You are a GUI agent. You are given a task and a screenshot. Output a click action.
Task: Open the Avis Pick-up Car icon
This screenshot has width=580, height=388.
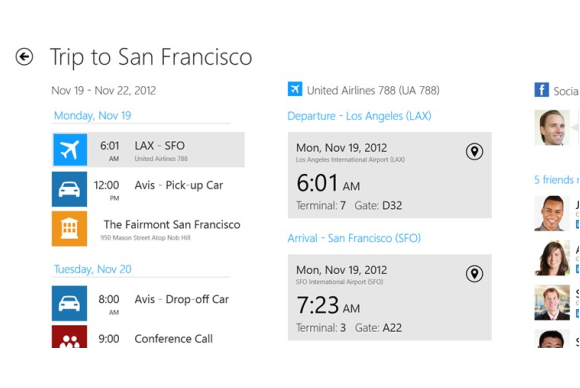click(x=70, y=189)
